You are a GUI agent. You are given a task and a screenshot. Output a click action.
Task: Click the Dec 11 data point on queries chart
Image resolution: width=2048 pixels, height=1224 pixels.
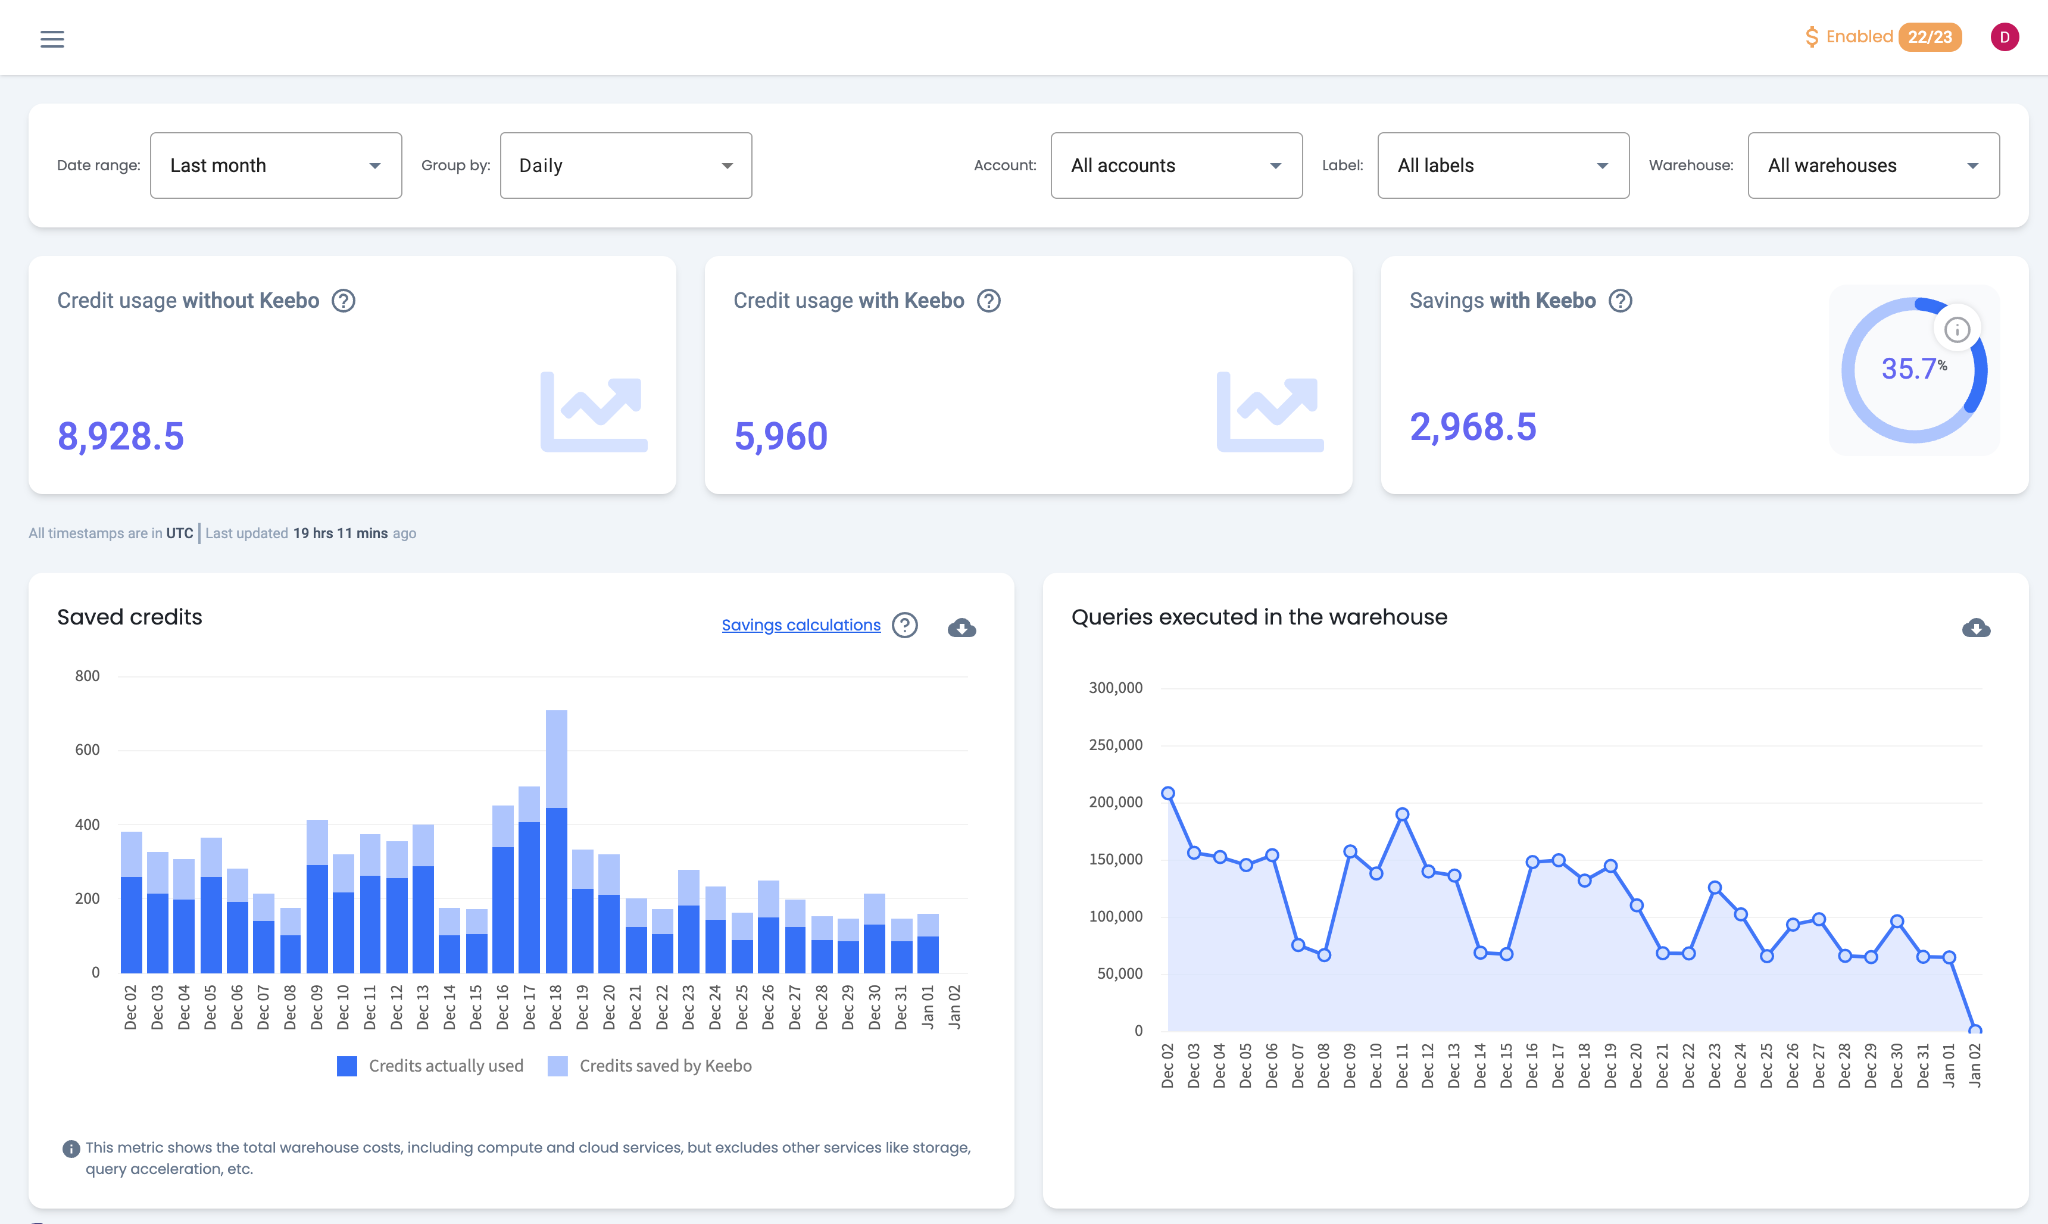(x=1402, y=814)
